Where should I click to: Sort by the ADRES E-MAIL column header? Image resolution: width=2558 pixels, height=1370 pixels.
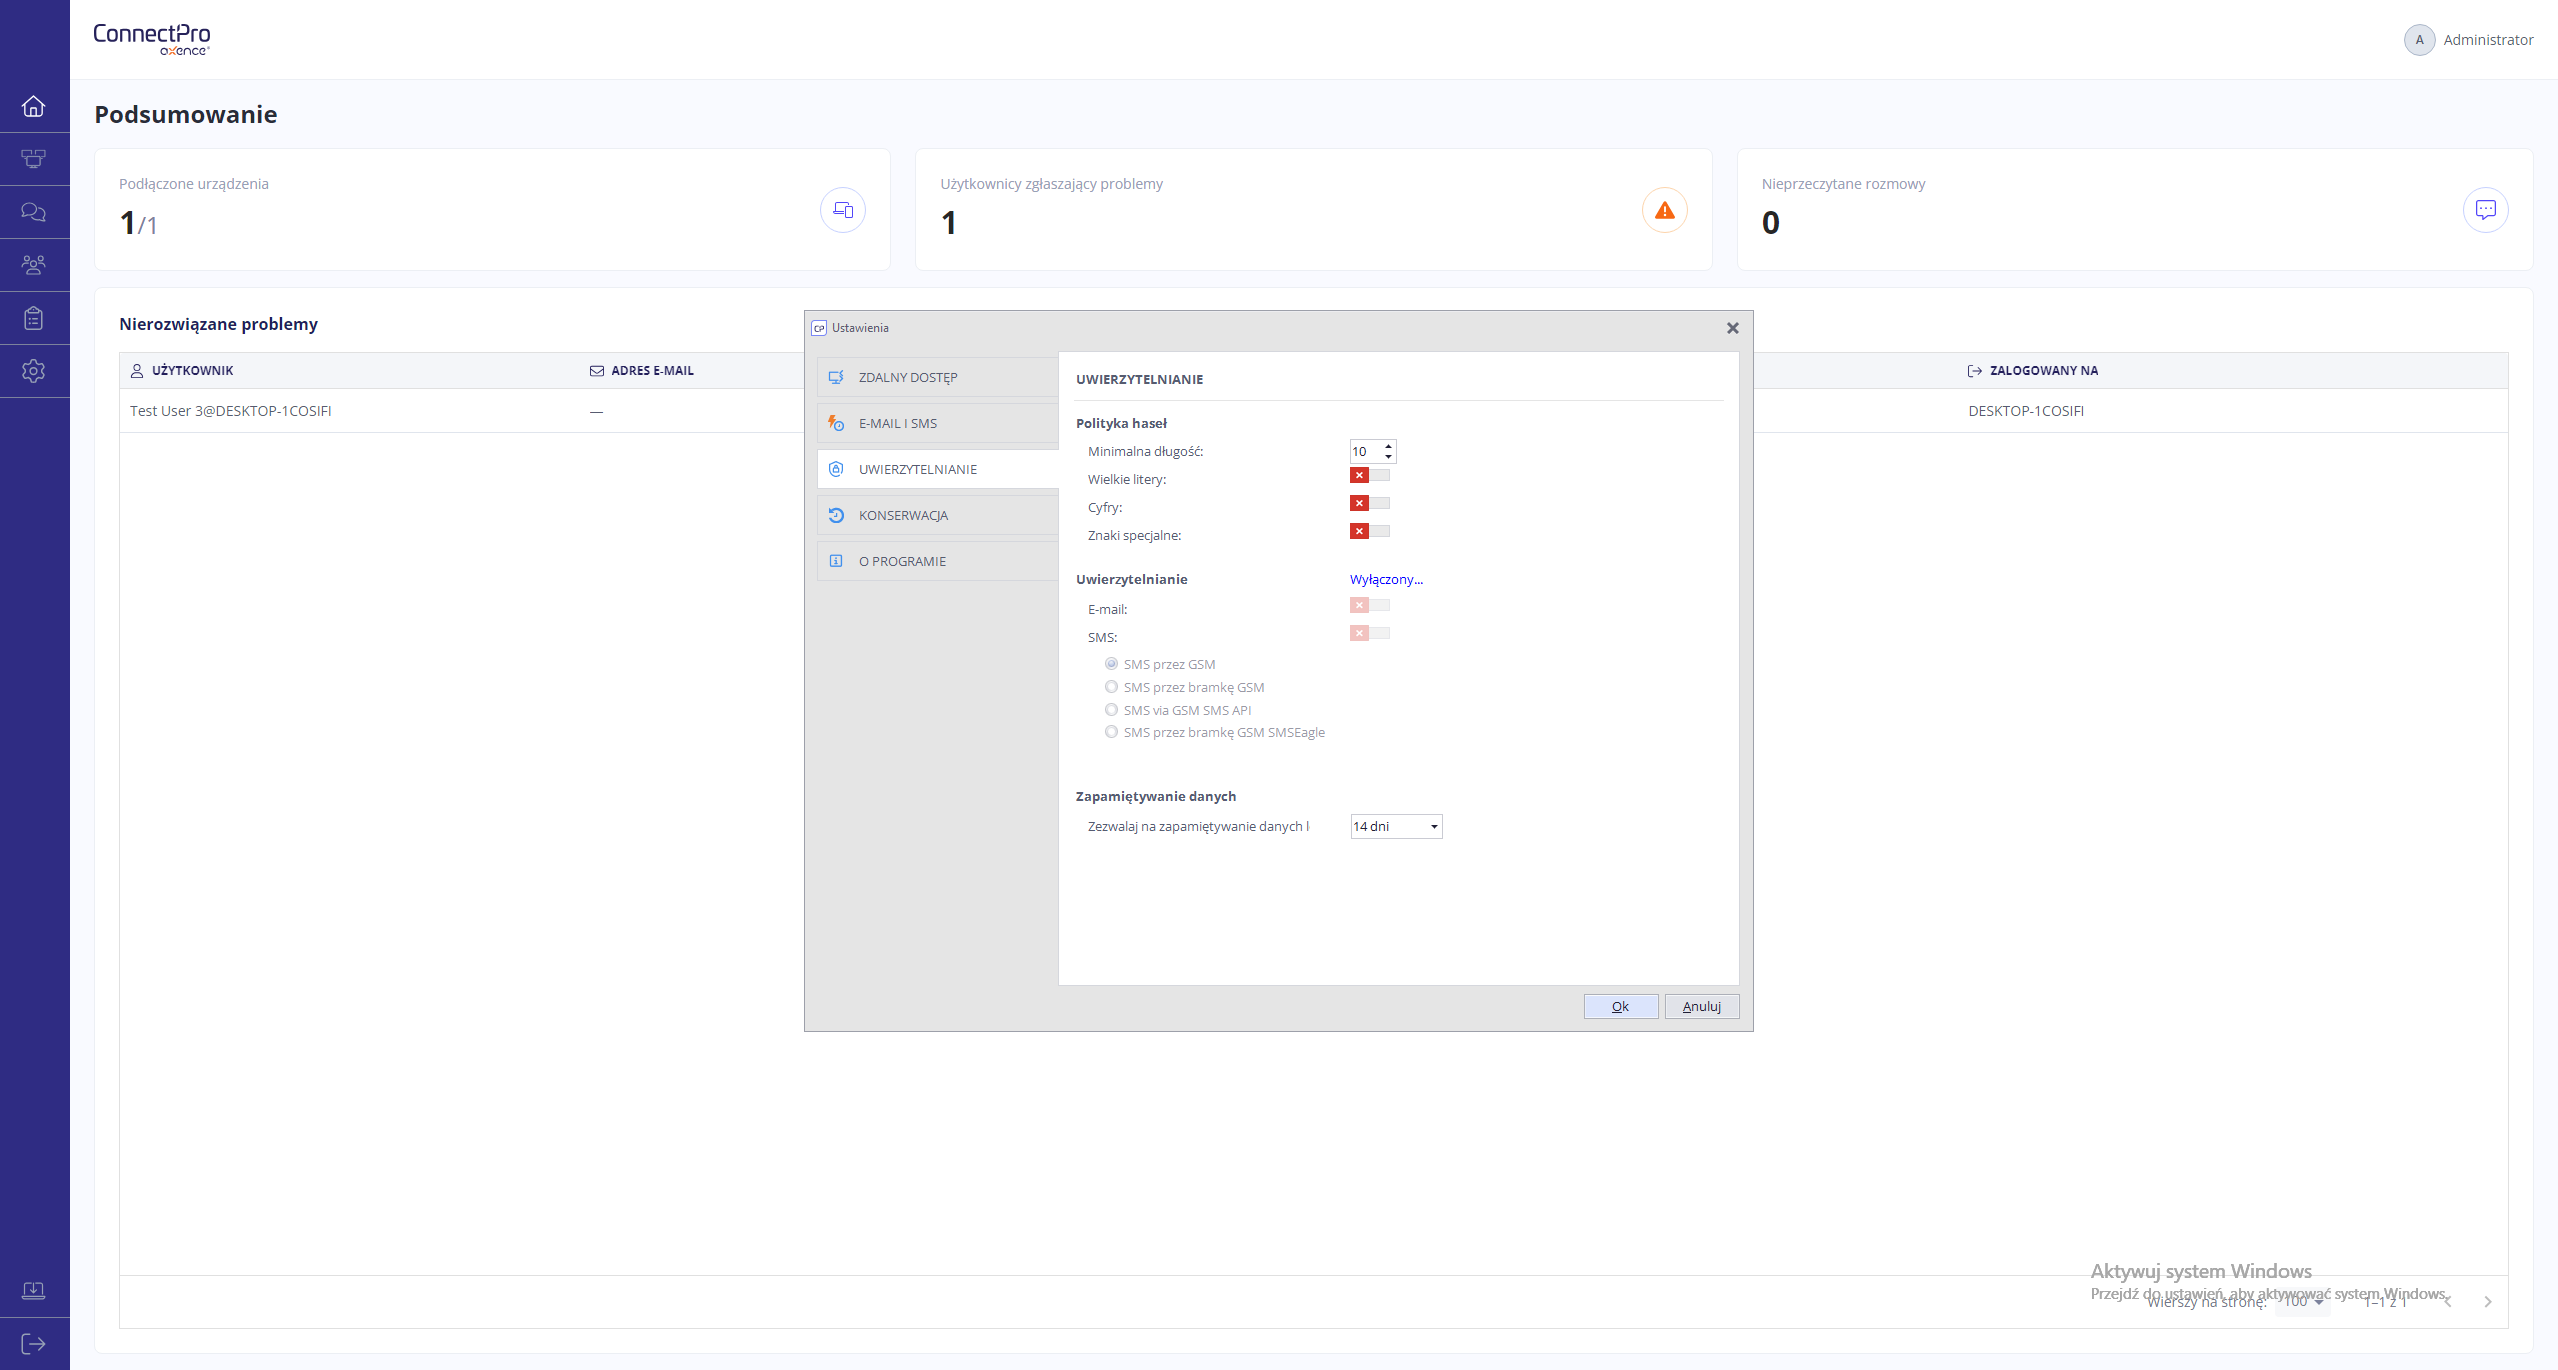652,371
